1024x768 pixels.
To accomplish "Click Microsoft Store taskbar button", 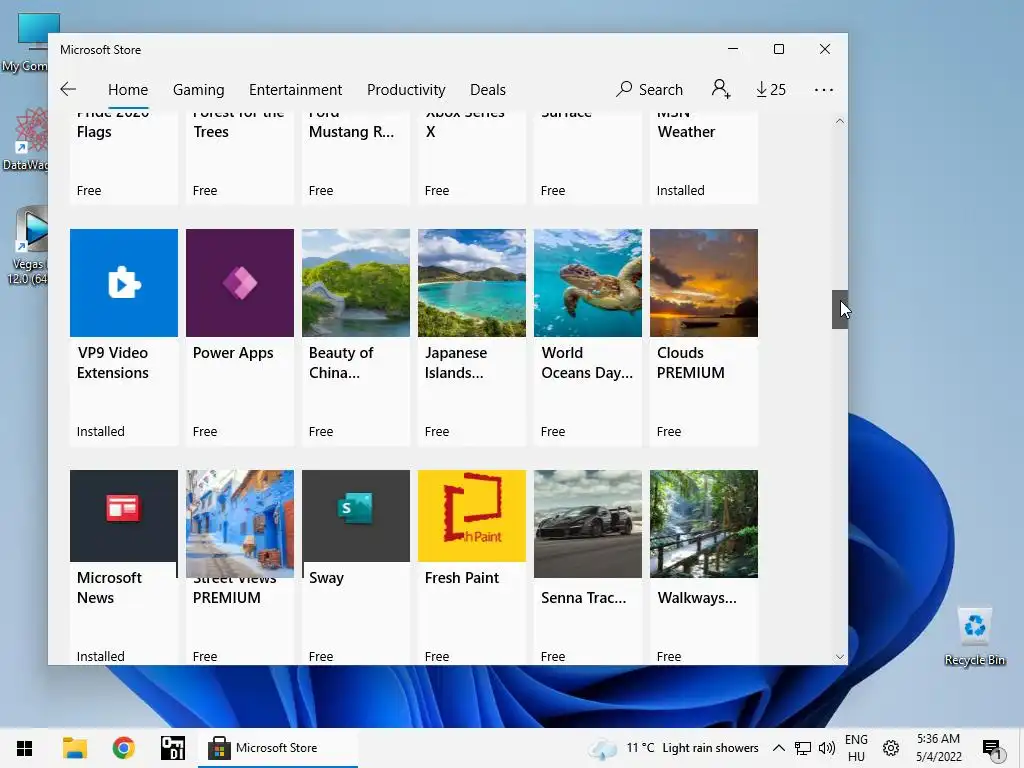I will (x=278, y=748).
